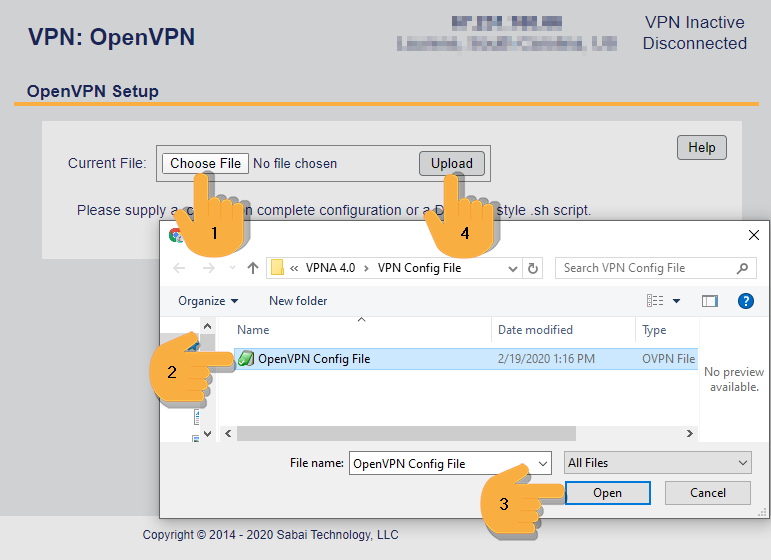Image resolution: width=771 pixels, height=560 pixels.
Task: Open the All Files type dropdown
Action: (657, 463)
